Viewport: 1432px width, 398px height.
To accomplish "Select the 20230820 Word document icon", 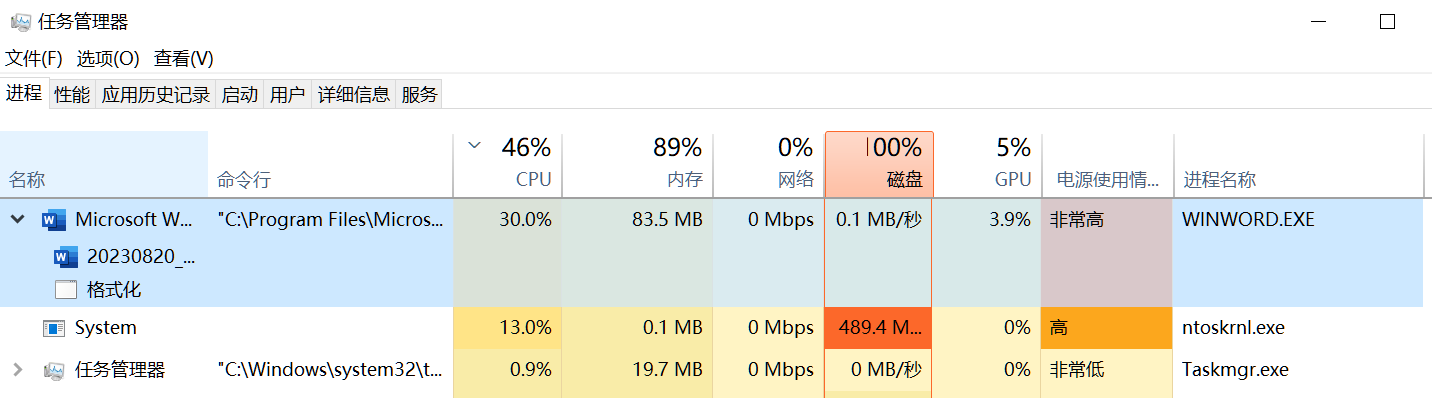I will click(66, 257).
